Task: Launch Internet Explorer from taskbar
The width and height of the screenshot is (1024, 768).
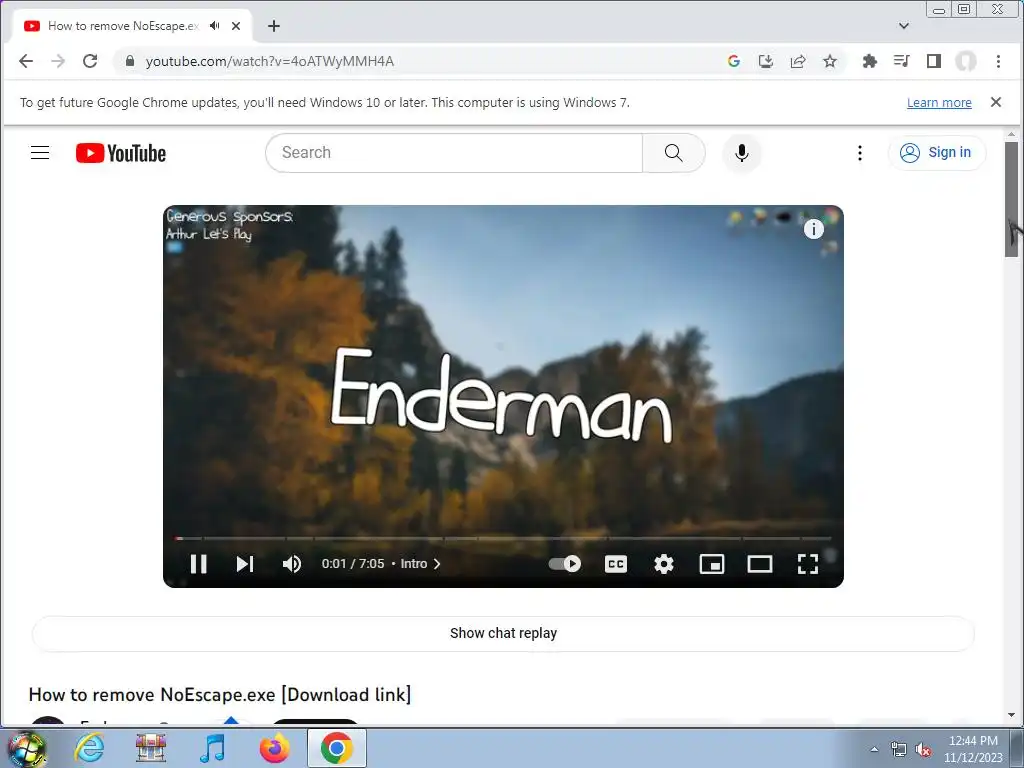Action: click(89, 748)
